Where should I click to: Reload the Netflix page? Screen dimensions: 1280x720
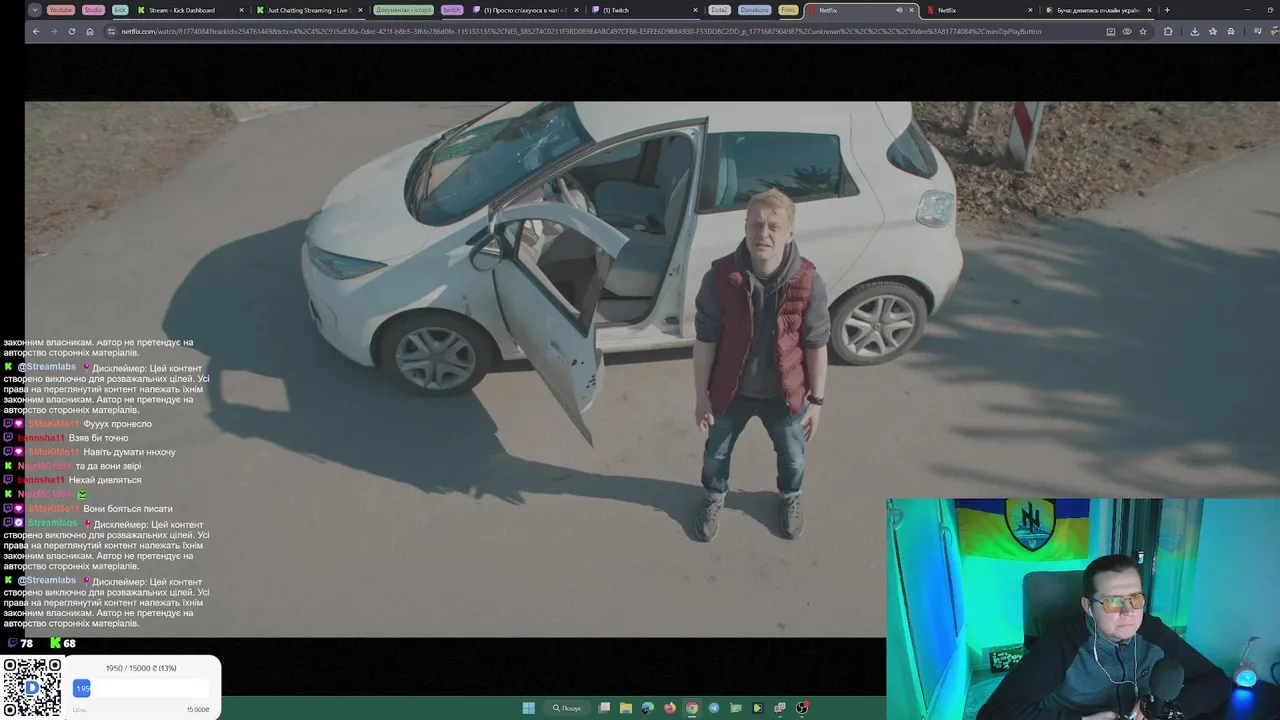(72, 31)
